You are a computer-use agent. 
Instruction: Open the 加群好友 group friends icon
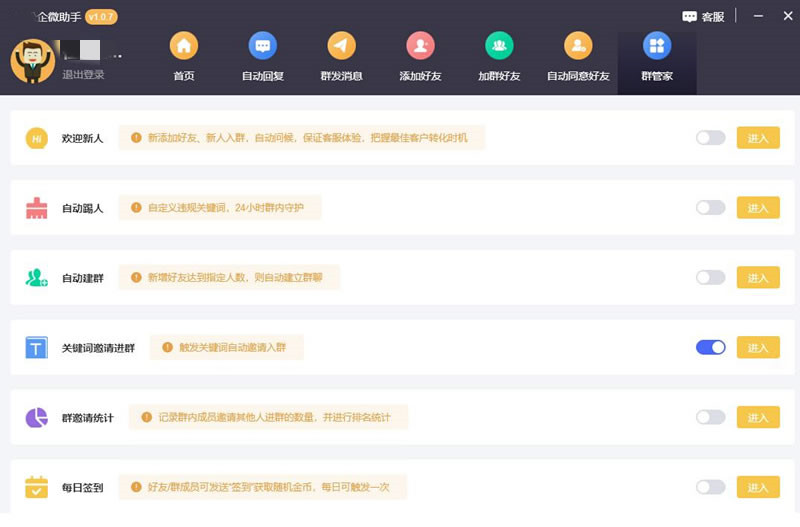tap(499, 46)
